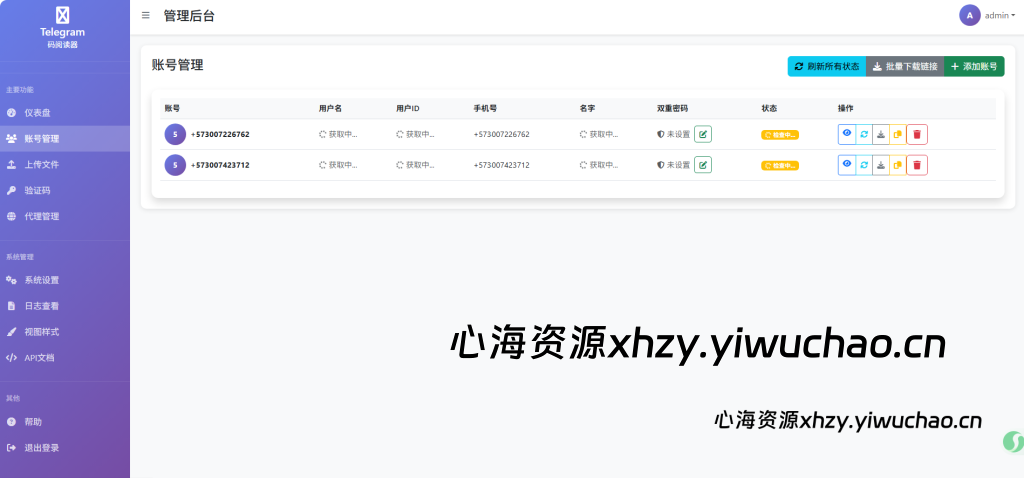Click 未设置 text in +573007226762 row
Screen dimensions: 1024x478
678,134
